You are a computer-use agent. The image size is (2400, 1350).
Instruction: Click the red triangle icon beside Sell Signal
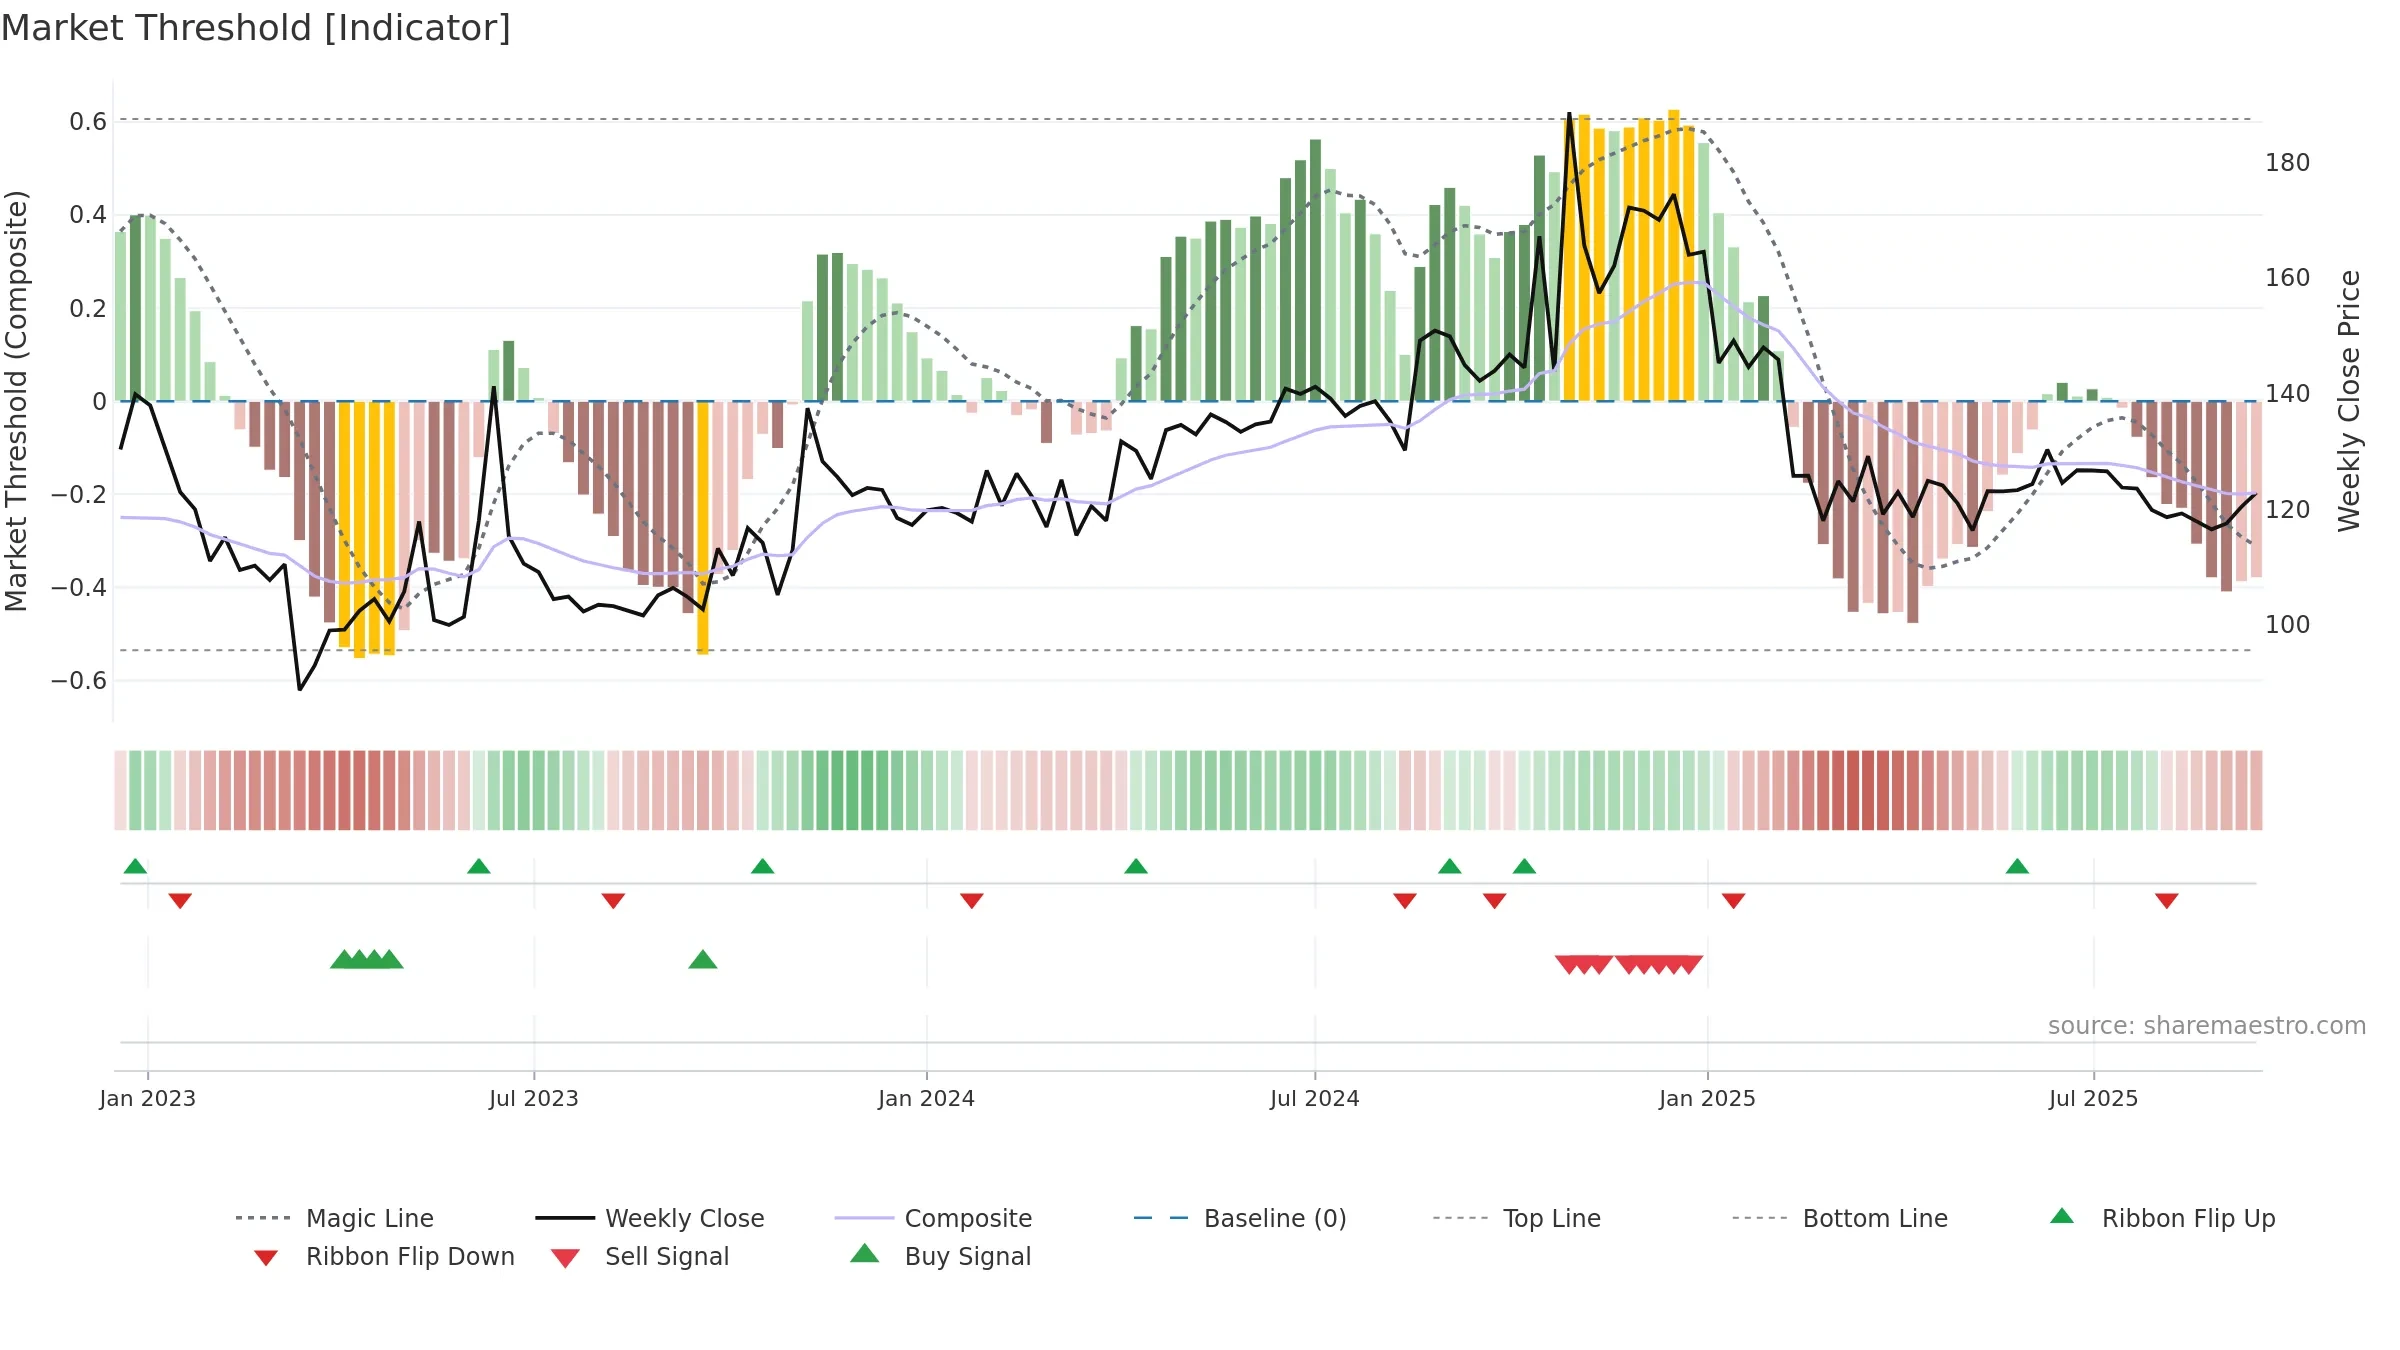[565, 1259]
